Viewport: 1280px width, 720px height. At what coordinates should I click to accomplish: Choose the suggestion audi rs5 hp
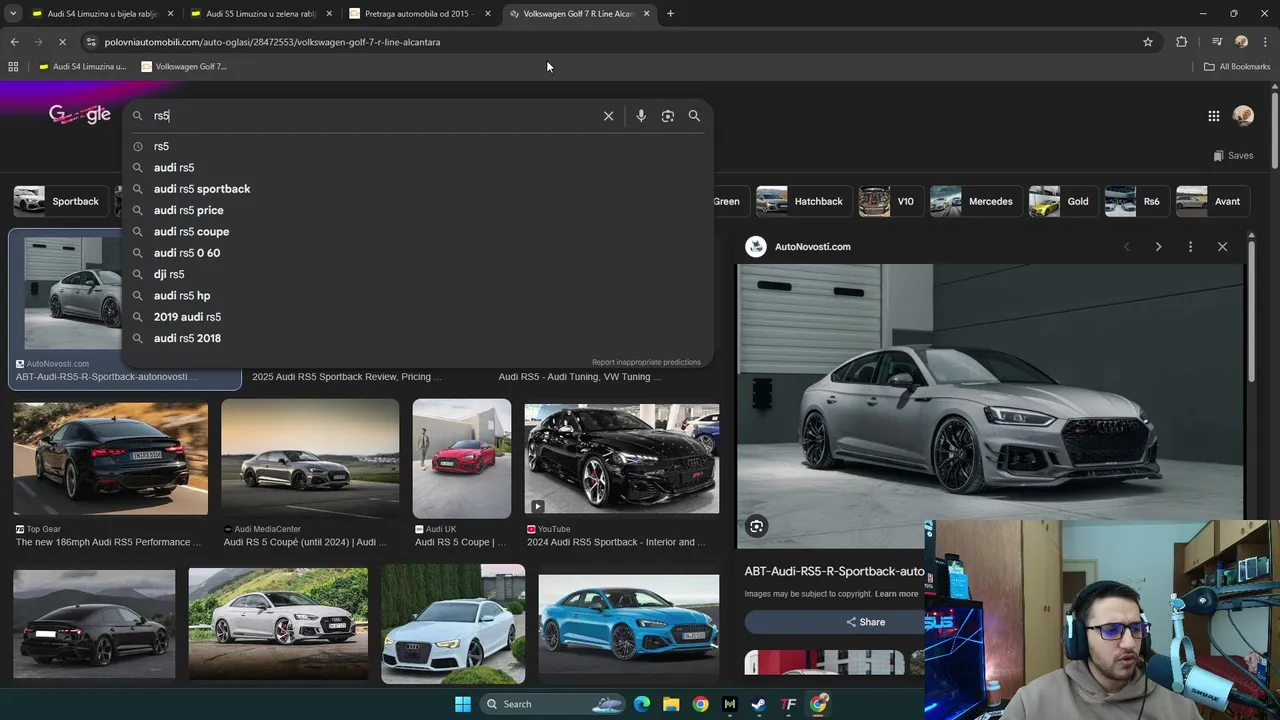point(418,295)
